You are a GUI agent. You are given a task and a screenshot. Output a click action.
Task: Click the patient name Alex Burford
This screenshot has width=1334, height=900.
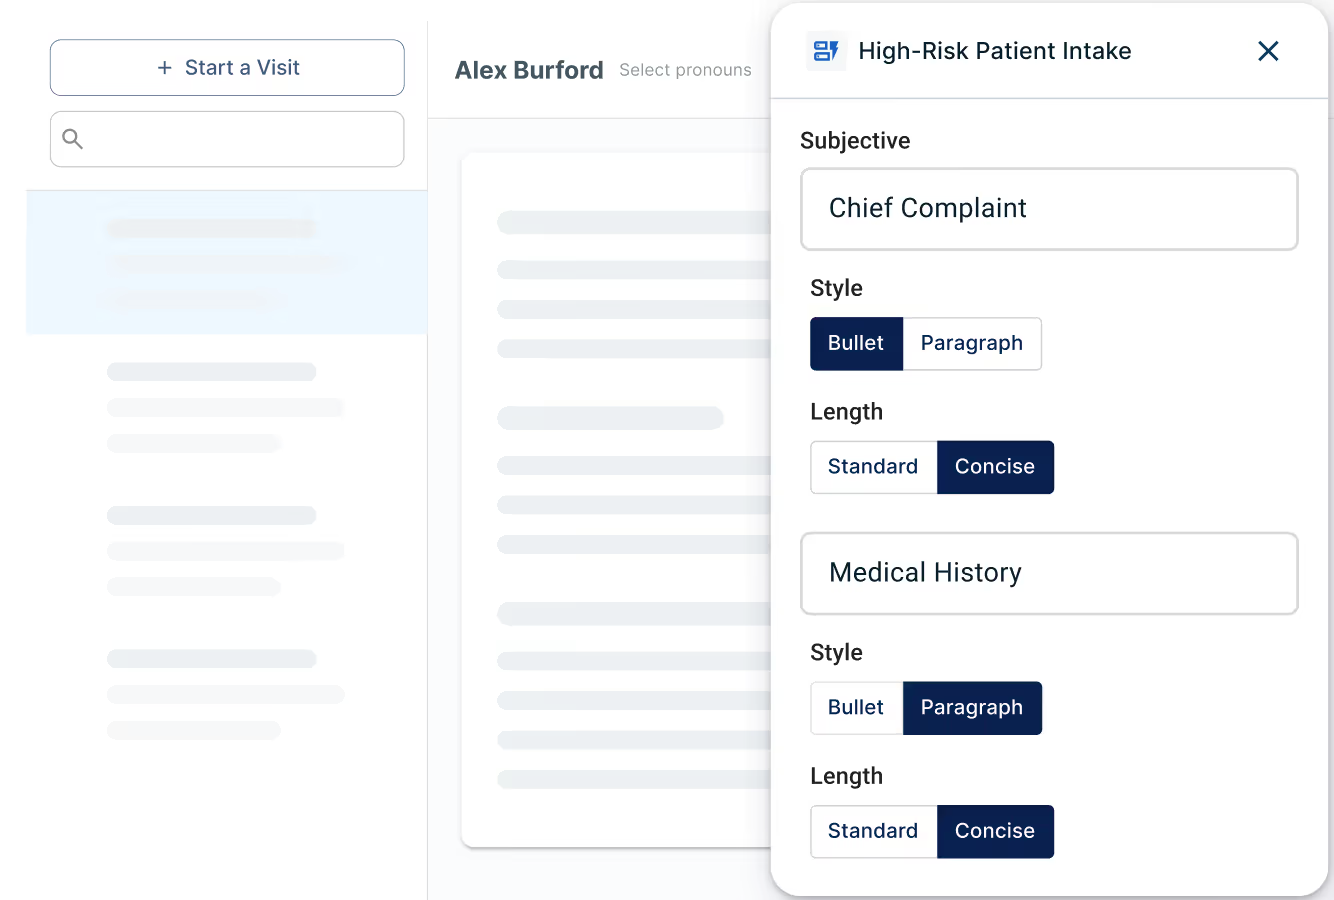click(x=529, y=70)
